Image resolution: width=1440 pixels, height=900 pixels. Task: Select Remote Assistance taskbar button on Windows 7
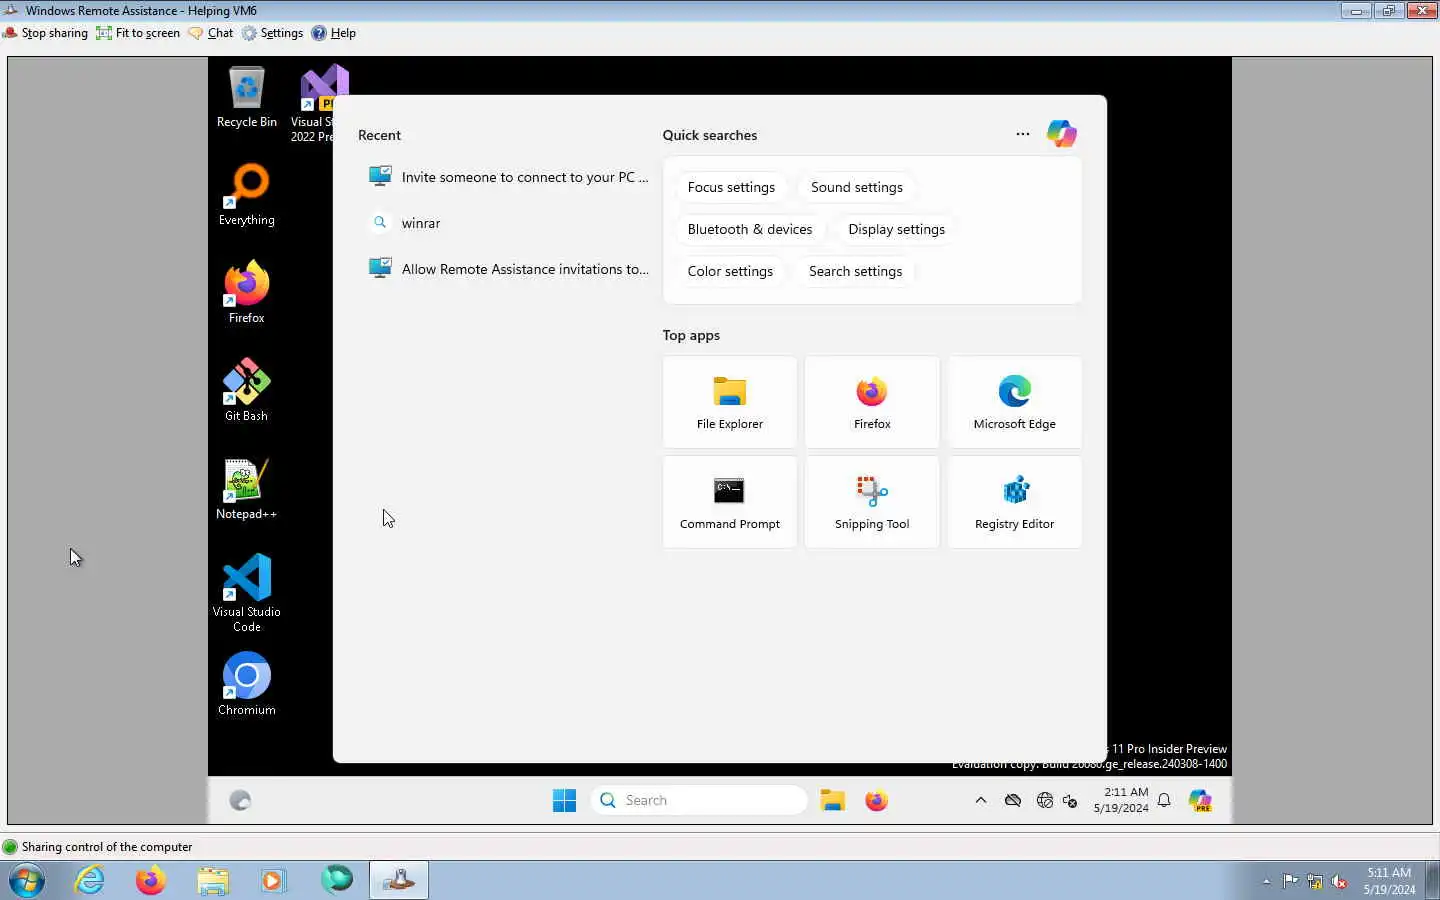399,881
